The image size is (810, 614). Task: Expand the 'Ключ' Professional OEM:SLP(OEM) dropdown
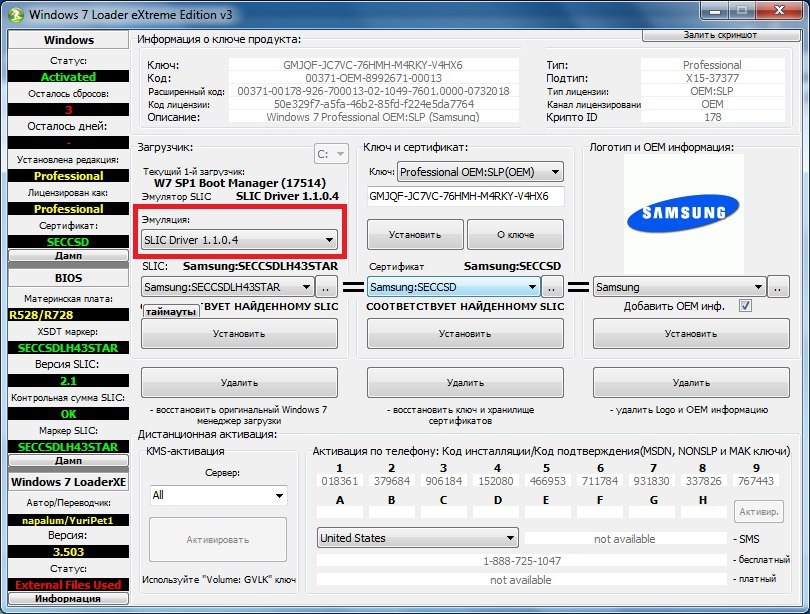[480, 172]
